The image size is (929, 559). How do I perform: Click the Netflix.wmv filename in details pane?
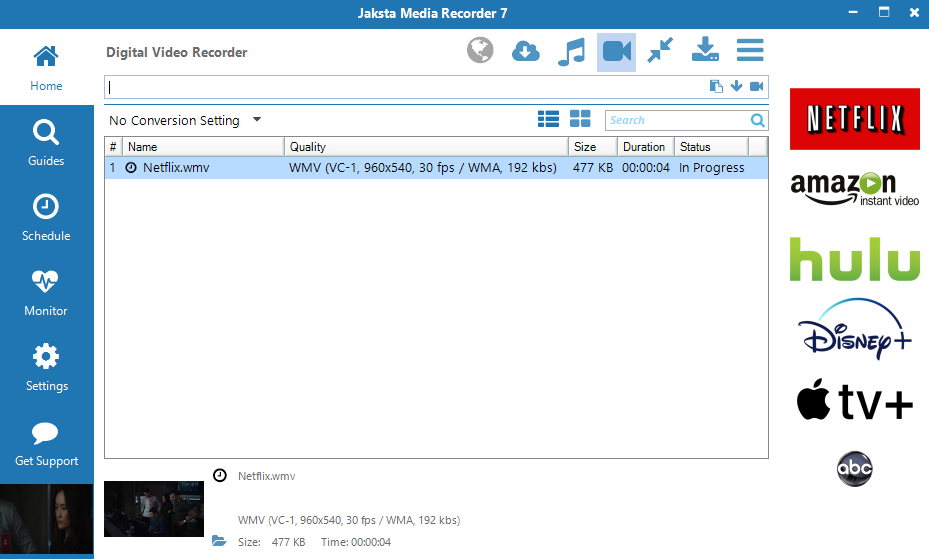click(267, 476)
